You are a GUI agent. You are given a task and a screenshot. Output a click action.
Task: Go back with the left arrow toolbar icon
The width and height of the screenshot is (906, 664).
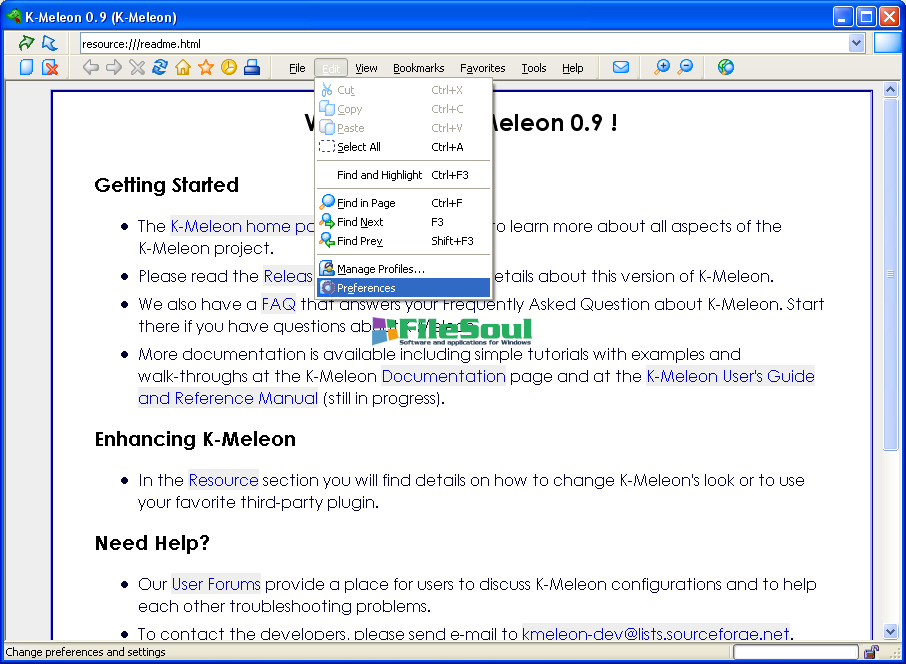pos(91,68)
